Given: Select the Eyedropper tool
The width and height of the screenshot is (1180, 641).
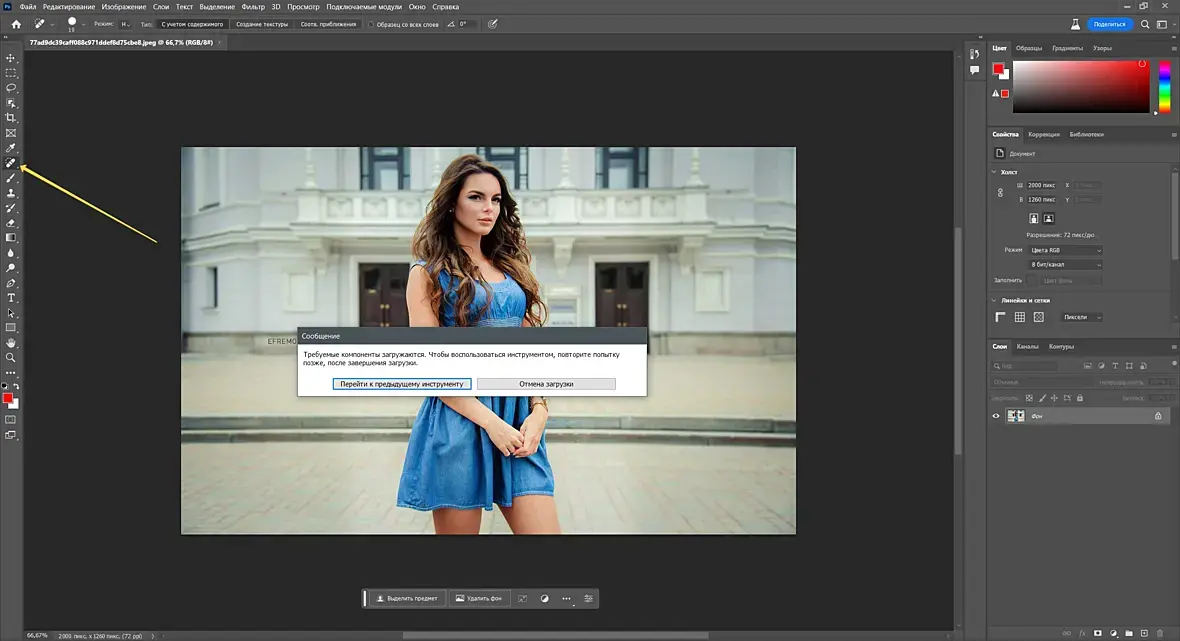Looking at the screenshot, I should click(11, 148).
